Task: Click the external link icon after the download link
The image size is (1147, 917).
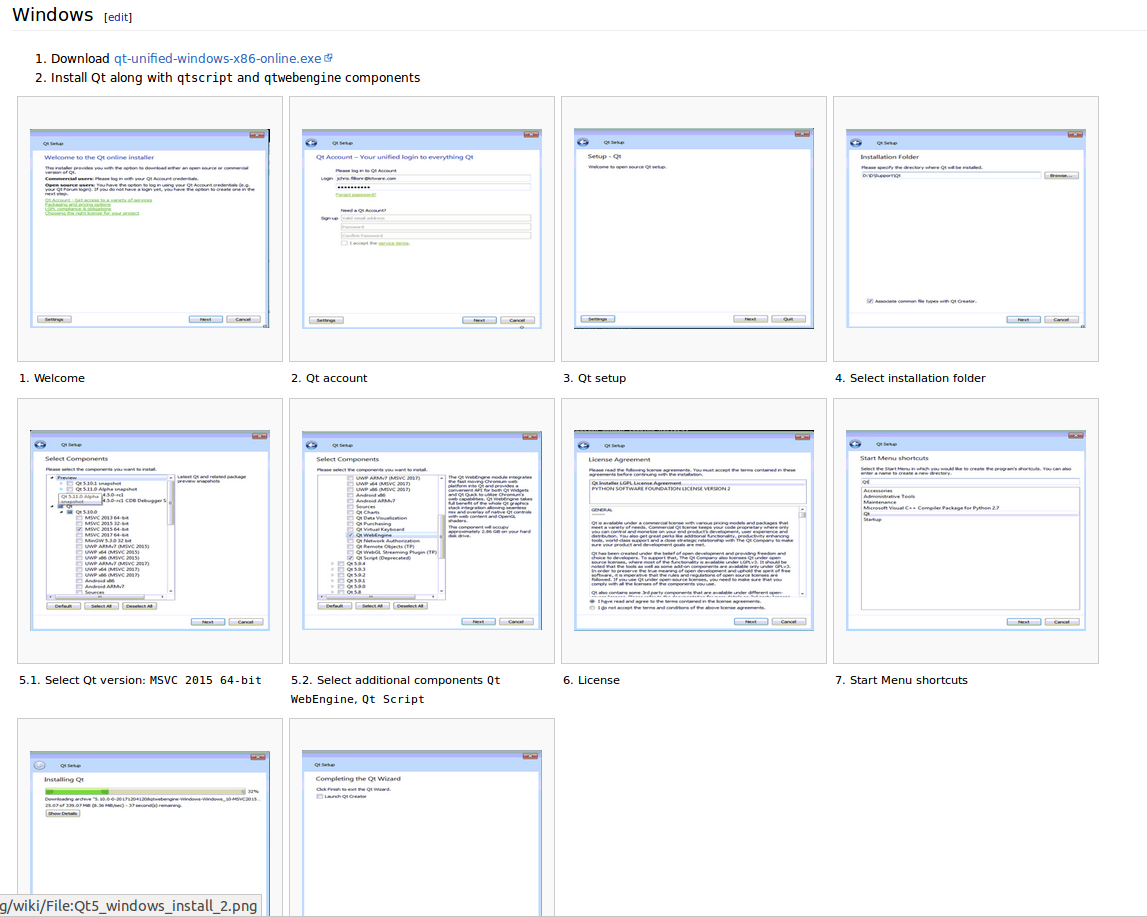Action: (x=328, y=59)
